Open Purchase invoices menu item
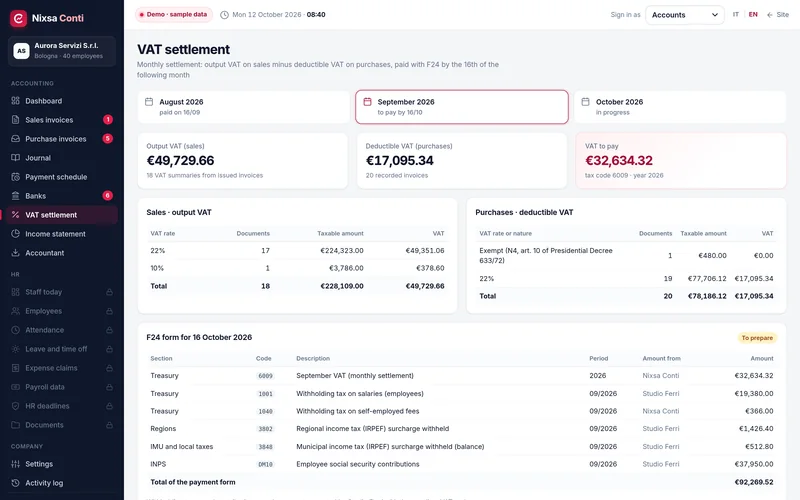Viewport: 800px width, 500px height. coord(61,139)
